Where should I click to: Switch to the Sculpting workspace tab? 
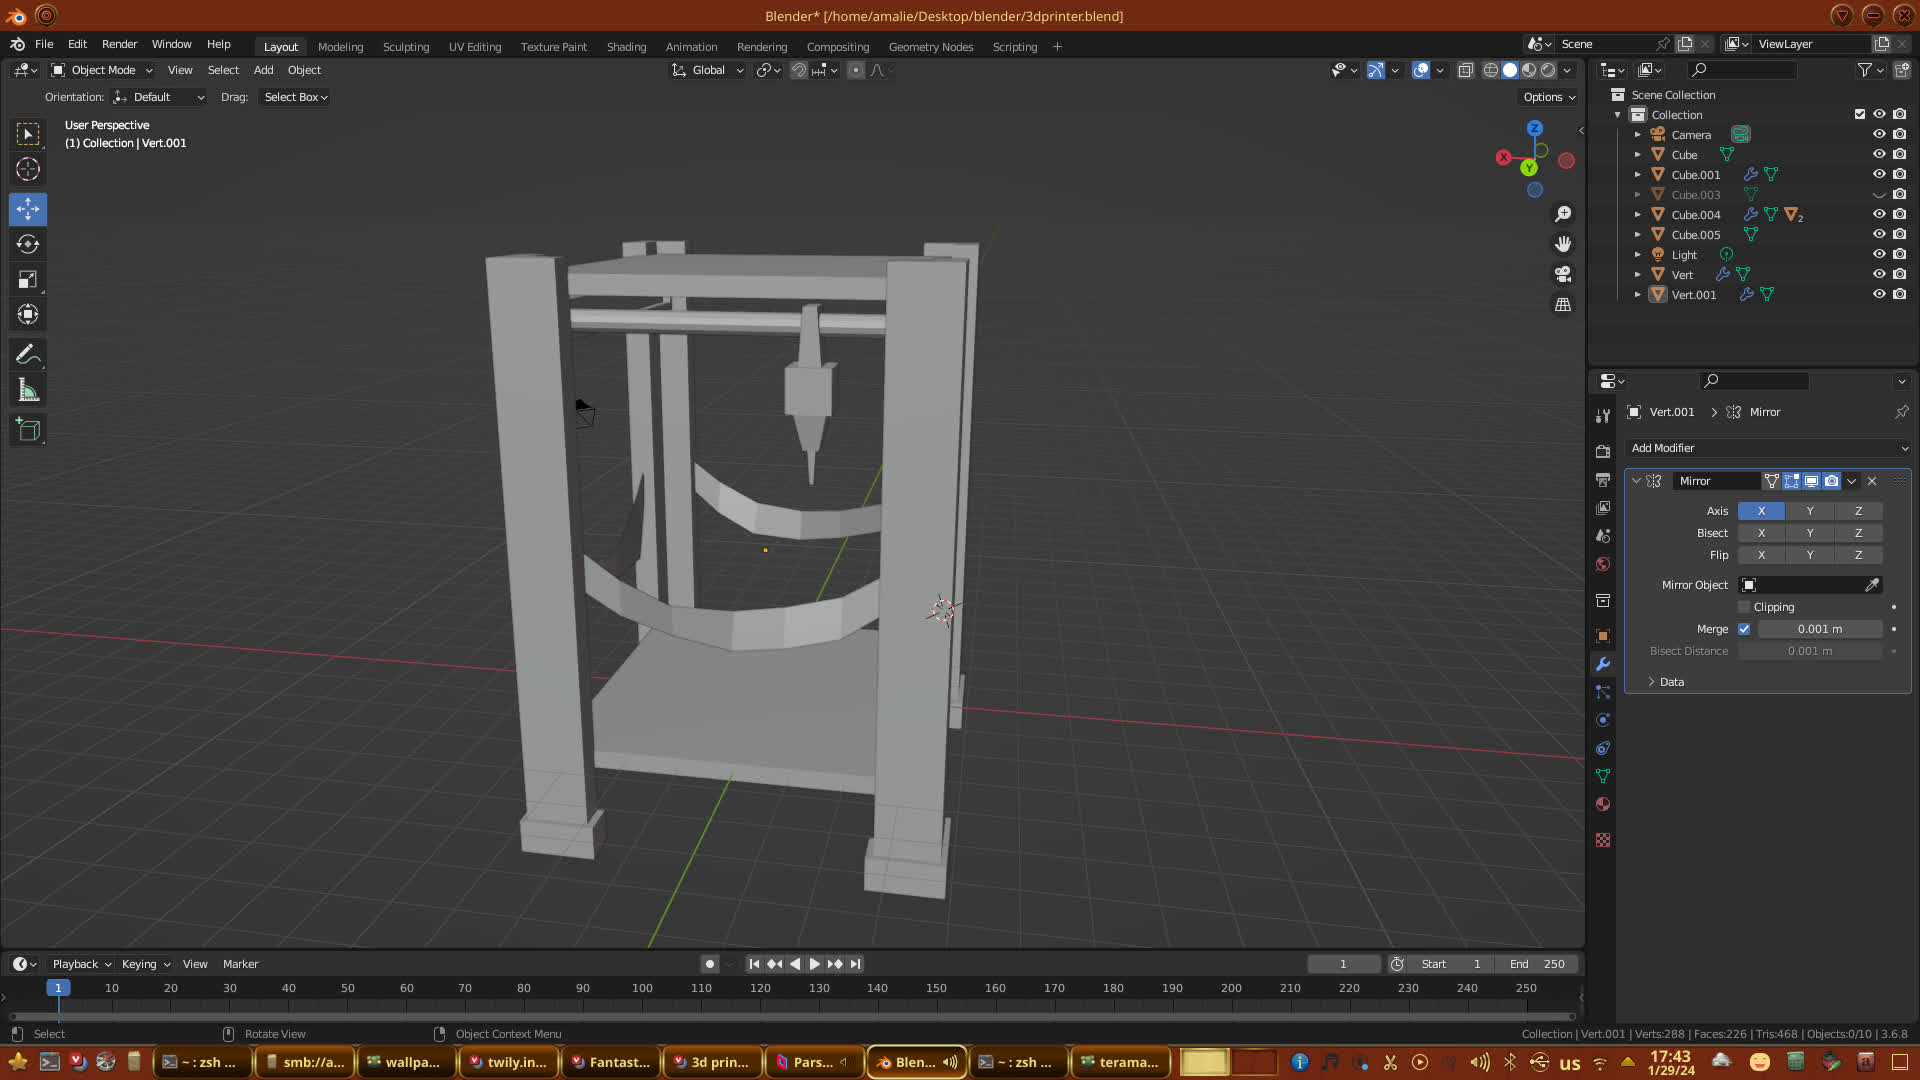tap(405, 47)
